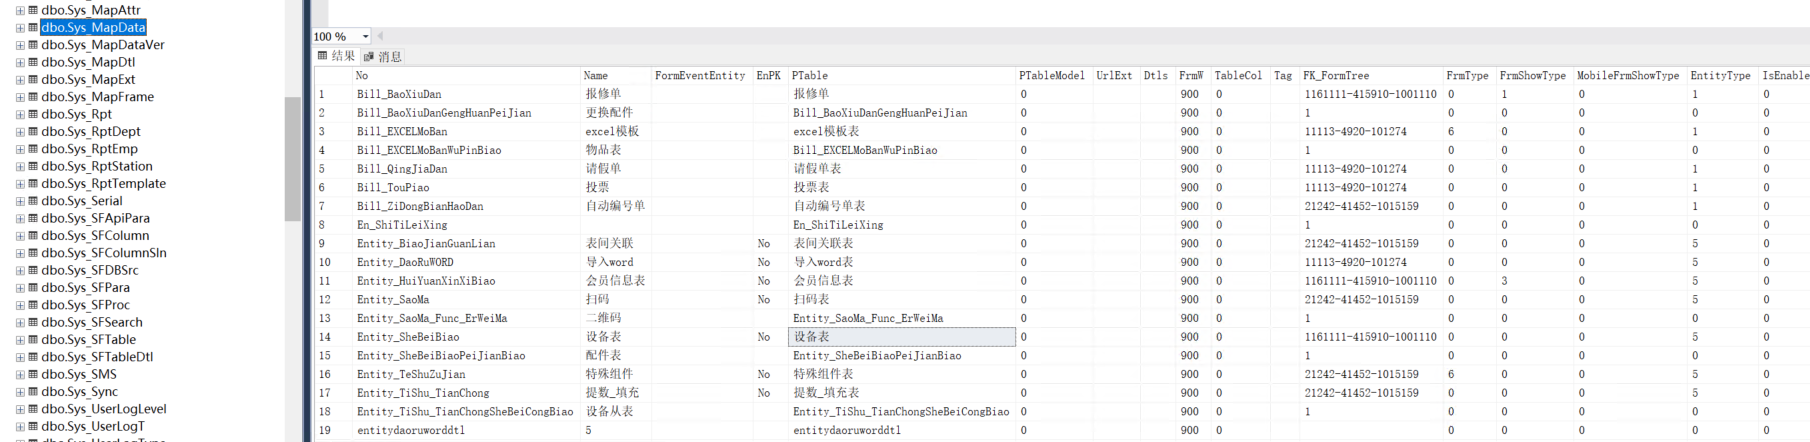
Task: Select cell Bill_QingJiaDan
Action: point(466,169)
